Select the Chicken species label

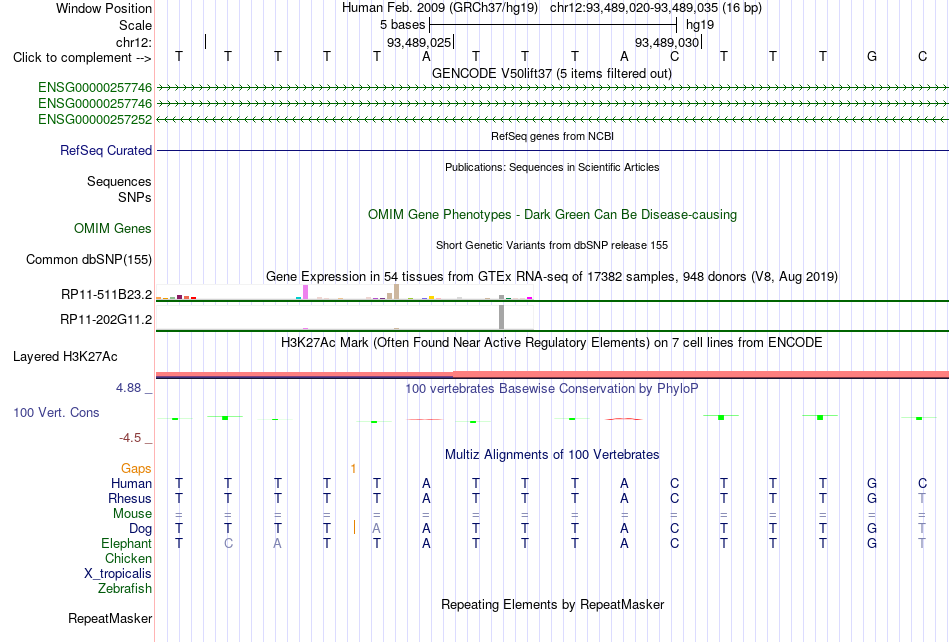pos(128,558)
